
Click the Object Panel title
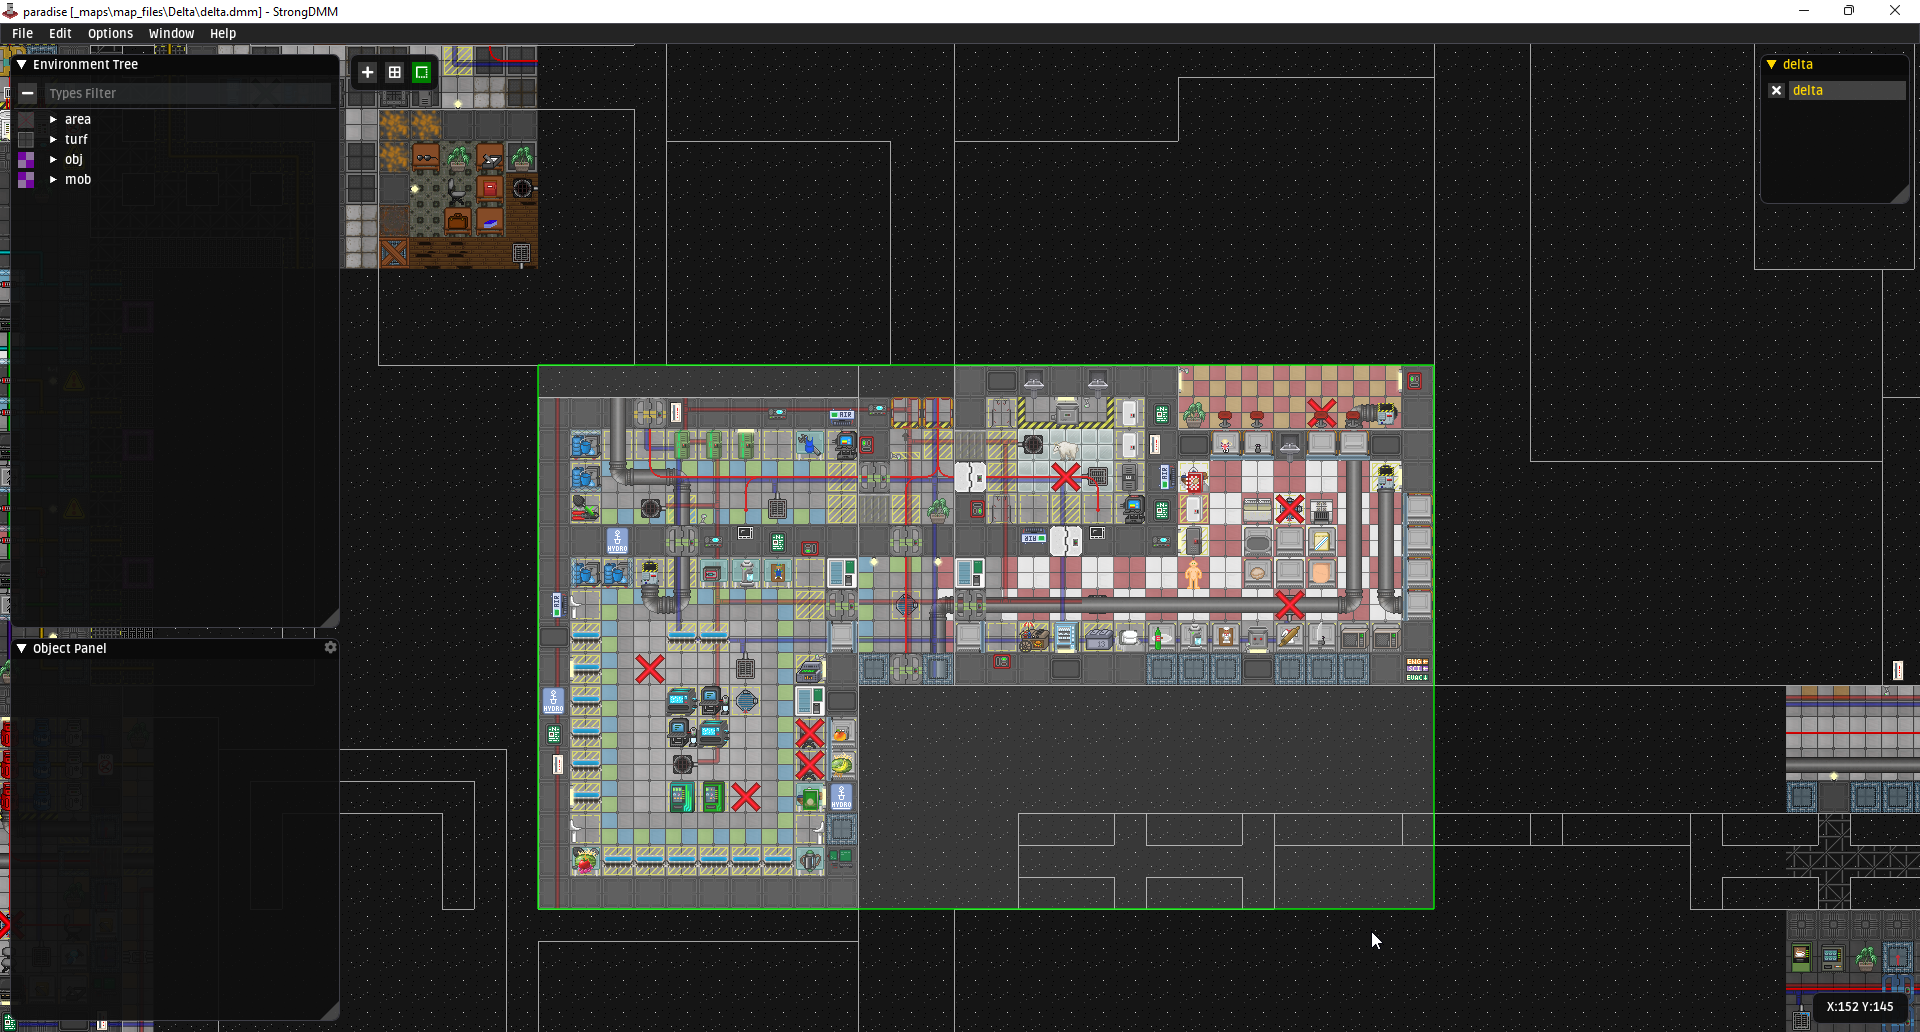[x=69, y=648]
